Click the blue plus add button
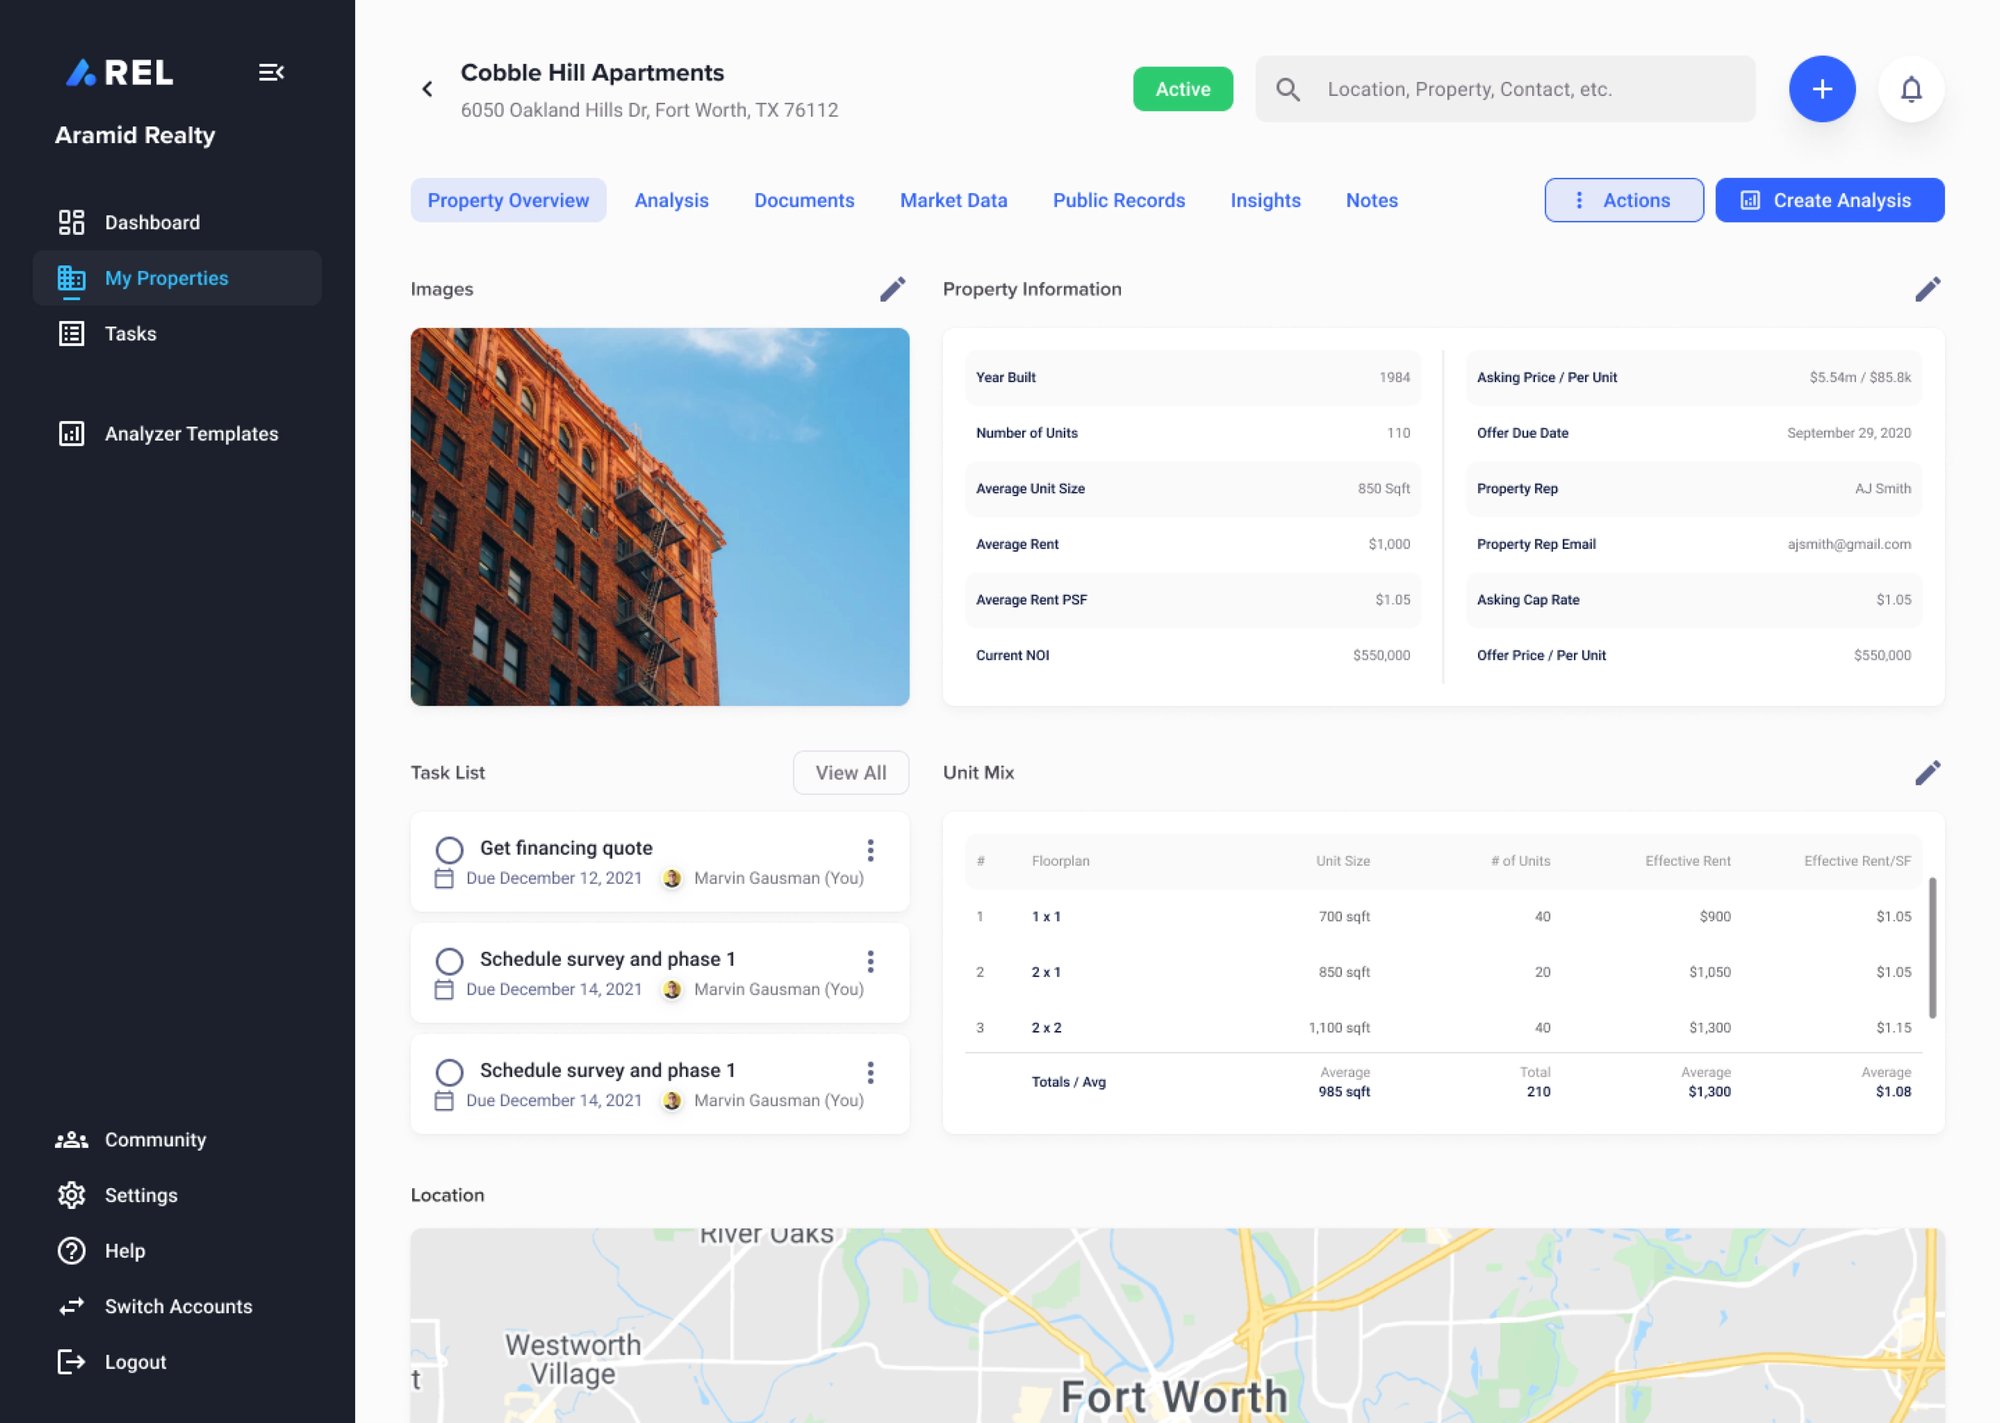Image resolution: width=2000 pixels, height=1423 pixels. [x=1822, y=89]
